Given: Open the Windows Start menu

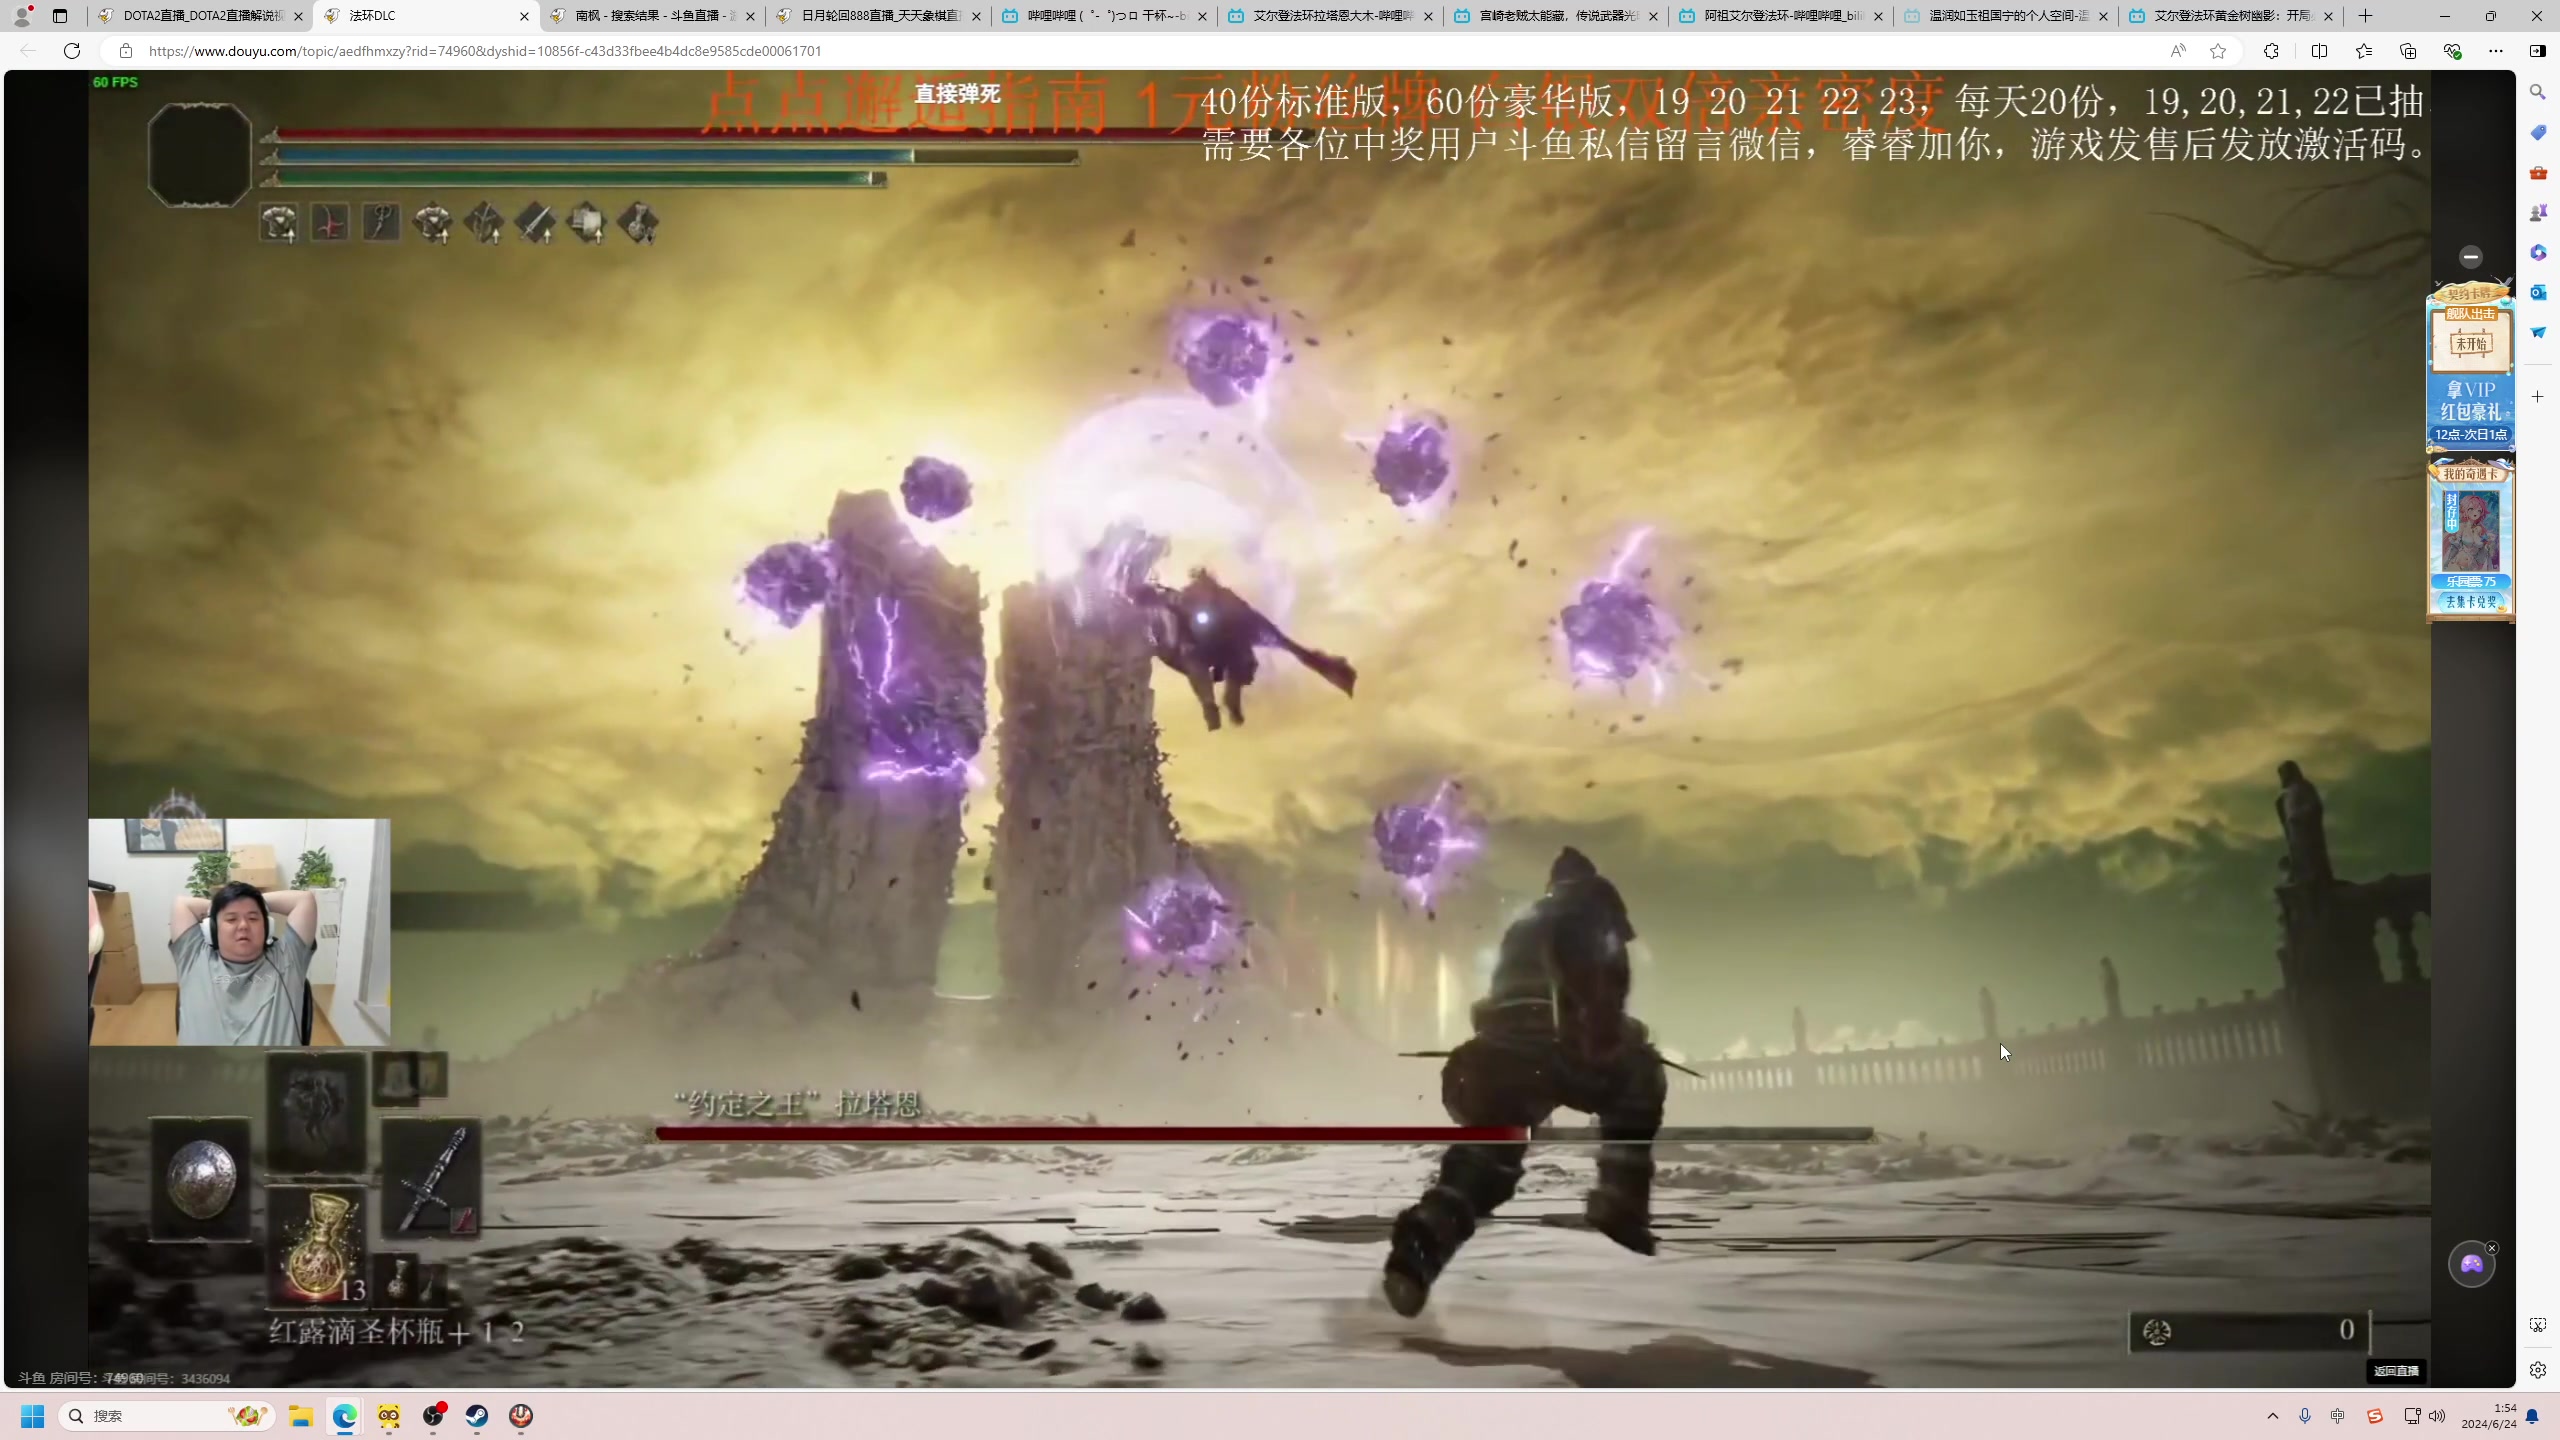Looking at the screenshot, I should click(x=33, y=1416).
